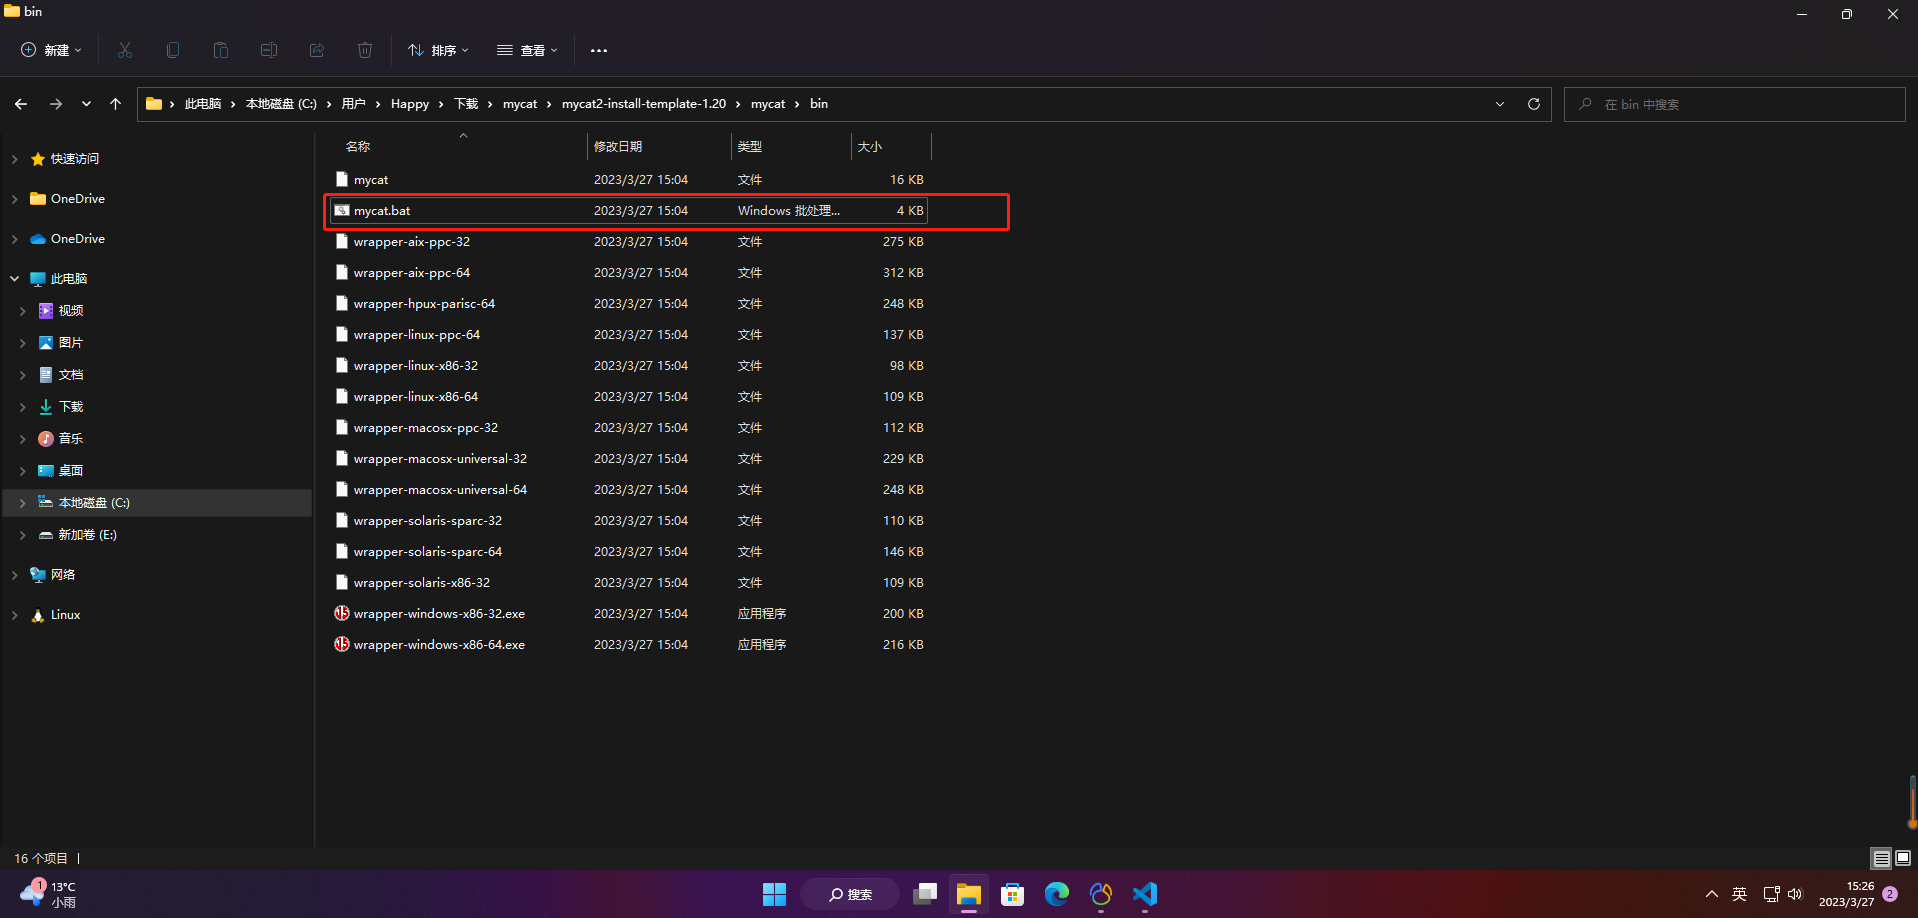Click the 此电脑 breadcrumb segment
Screen dimensions: 1918x918
(203, 104)
